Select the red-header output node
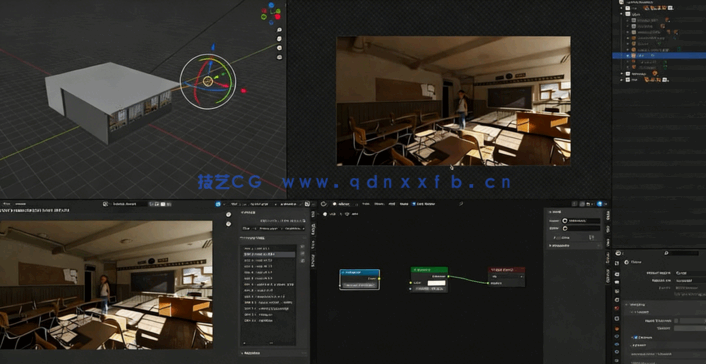Screen dimensions: 706x364 pyautogui.click(x=507, y=277)
